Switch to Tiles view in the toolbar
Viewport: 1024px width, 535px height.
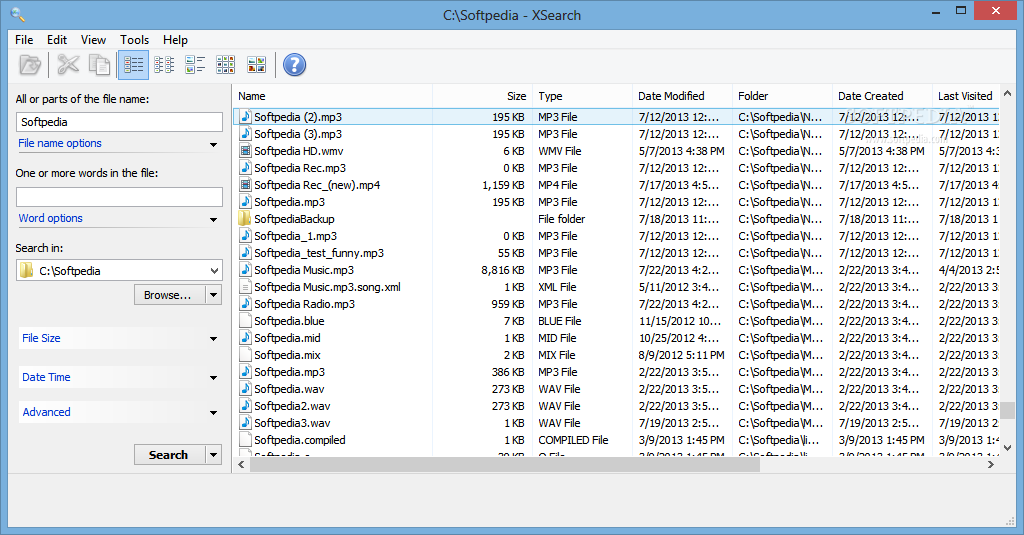click(195, 65)
